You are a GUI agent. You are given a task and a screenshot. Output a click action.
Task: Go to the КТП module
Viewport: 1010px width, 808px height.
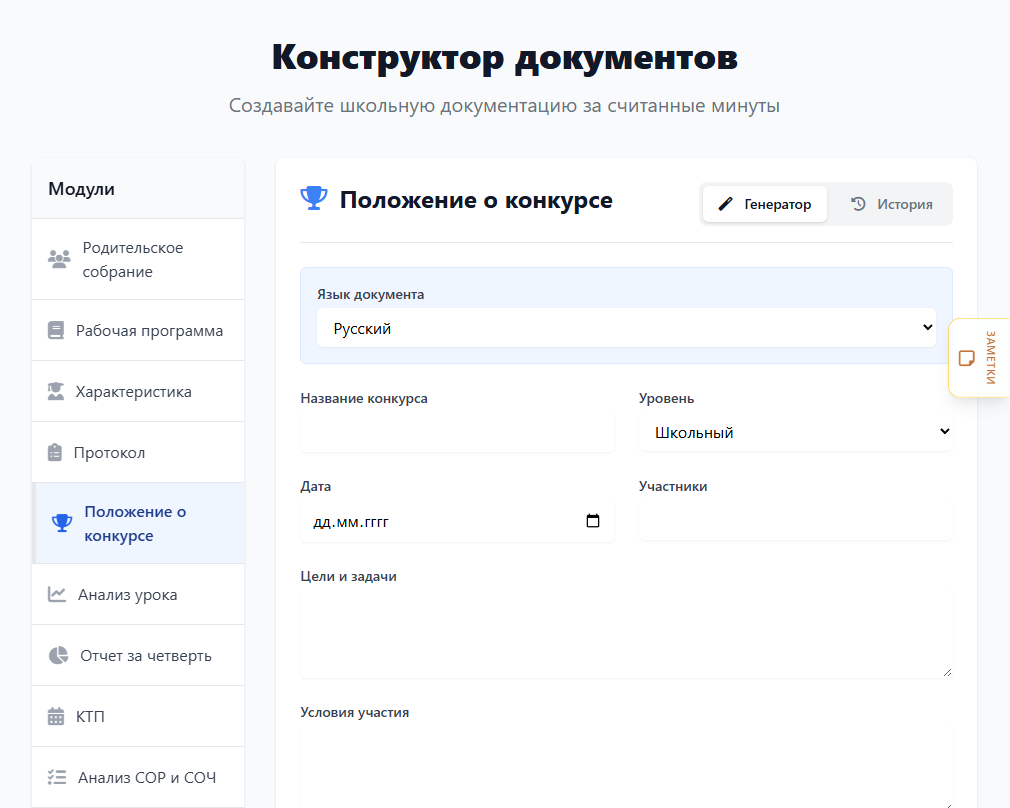coord(138,717)
